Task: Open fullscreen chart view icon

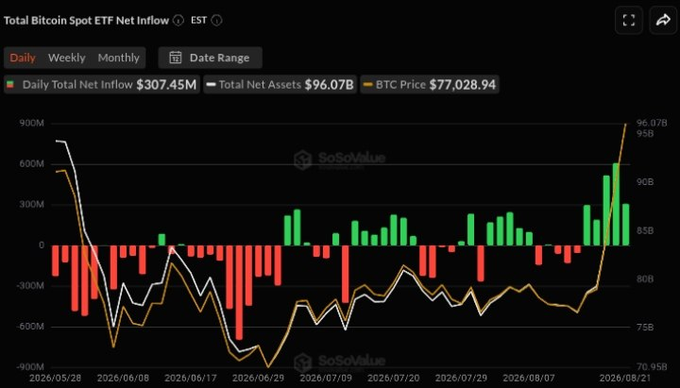Action: 629,20
